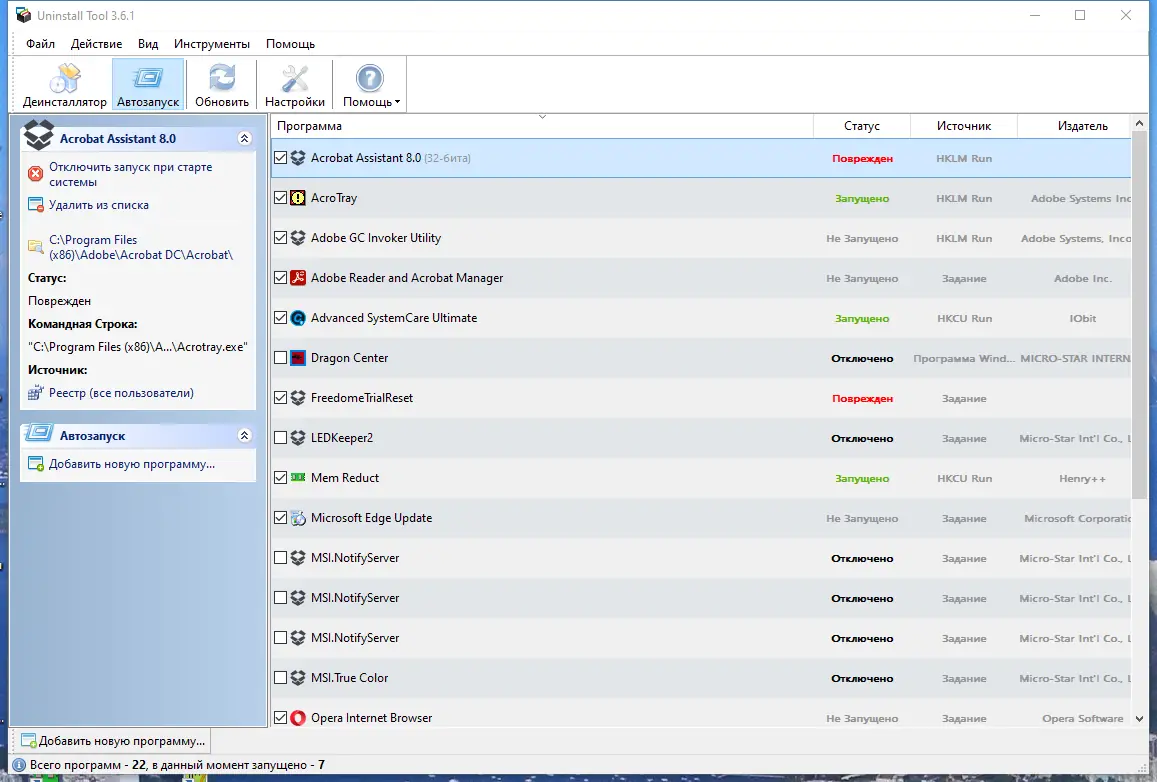Screen dimensions: 1157x782
Task: Click the info icon in status bar
Action: (19, 765)
